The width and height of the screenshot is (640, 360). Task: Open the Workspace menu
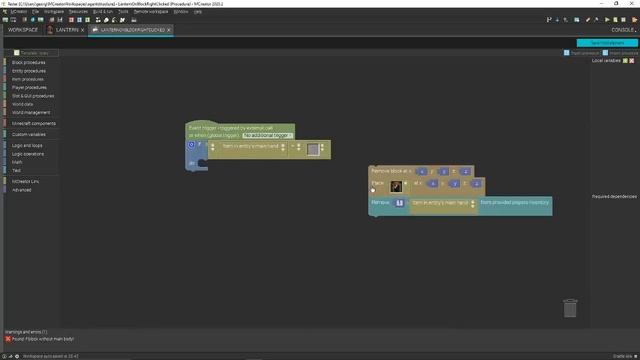click(54, 12)
